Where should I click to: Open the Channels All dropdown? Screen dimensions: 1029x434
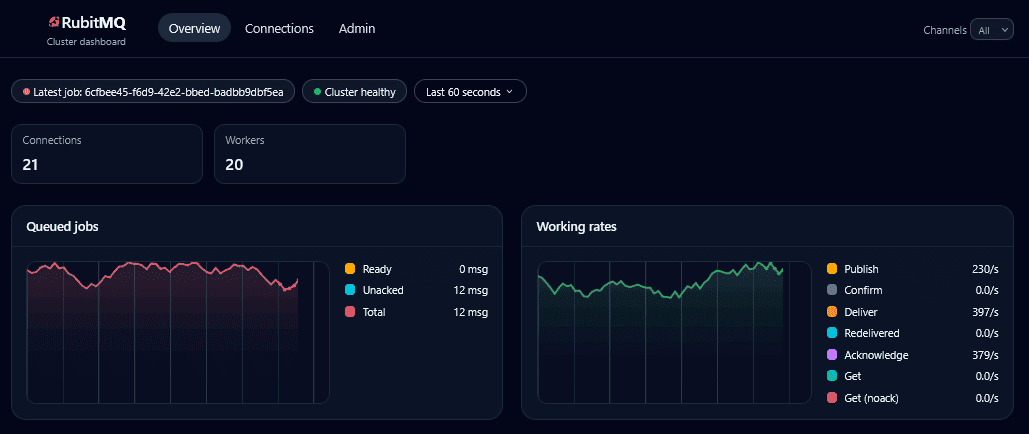click(x=992, y=30)
